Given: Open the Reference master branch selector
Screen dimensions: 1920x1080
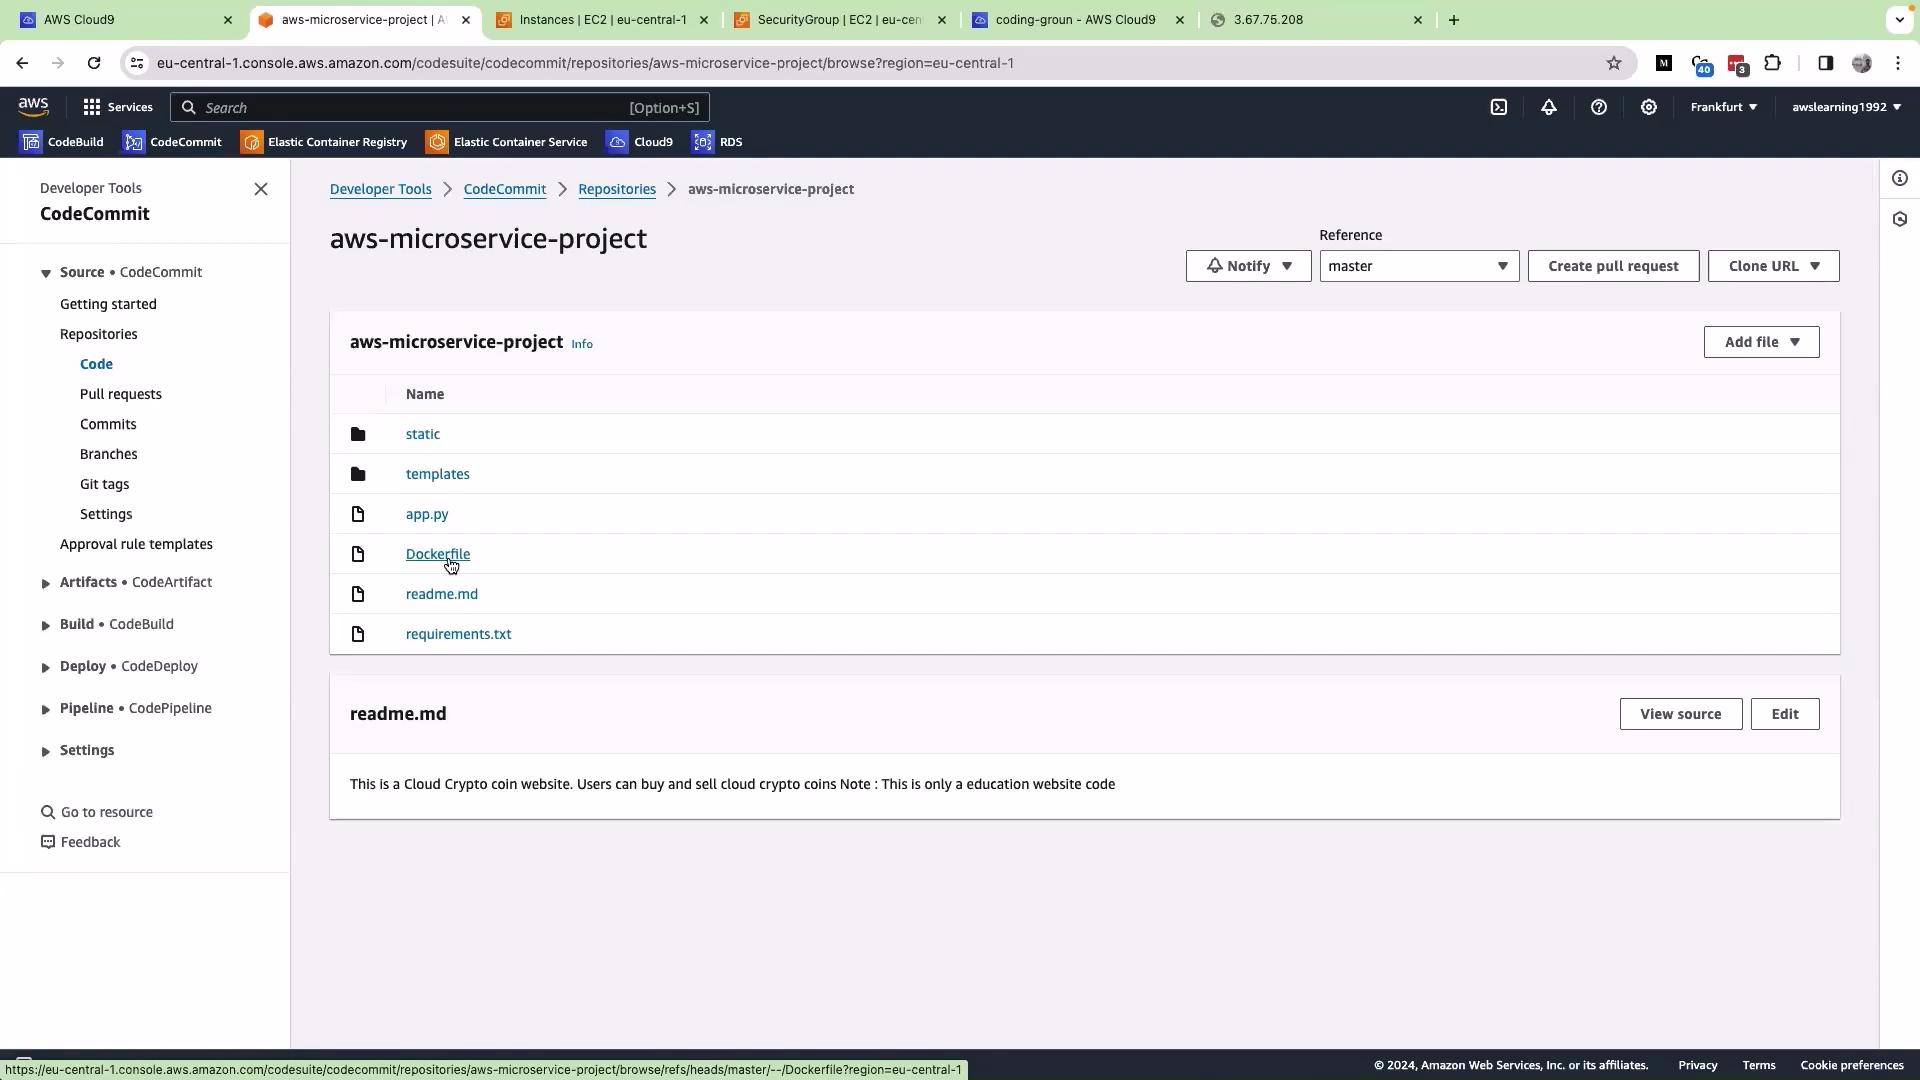Looking at the screenshot, I should (x=1419, y=266).
